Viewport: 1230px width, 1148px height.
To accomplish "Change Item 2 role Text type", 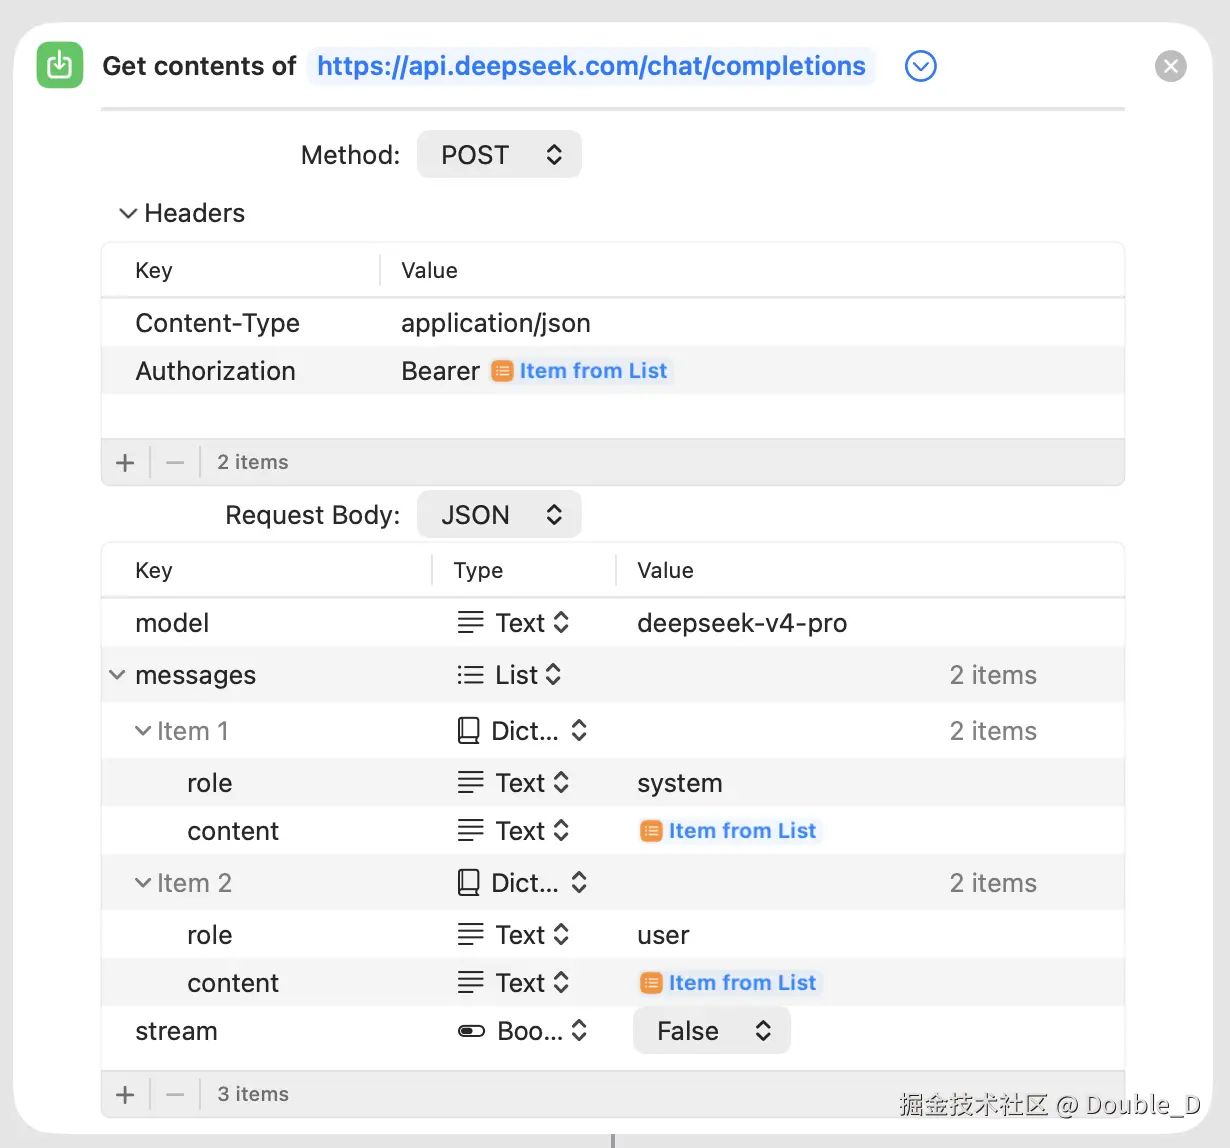I will click(x=513, y=935).
